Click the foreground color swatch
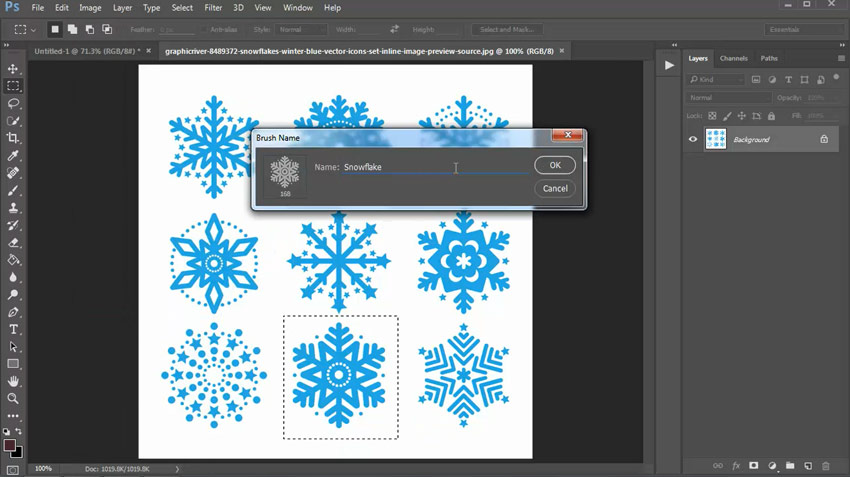Screen dimensions: 850x477 point(9,445)
